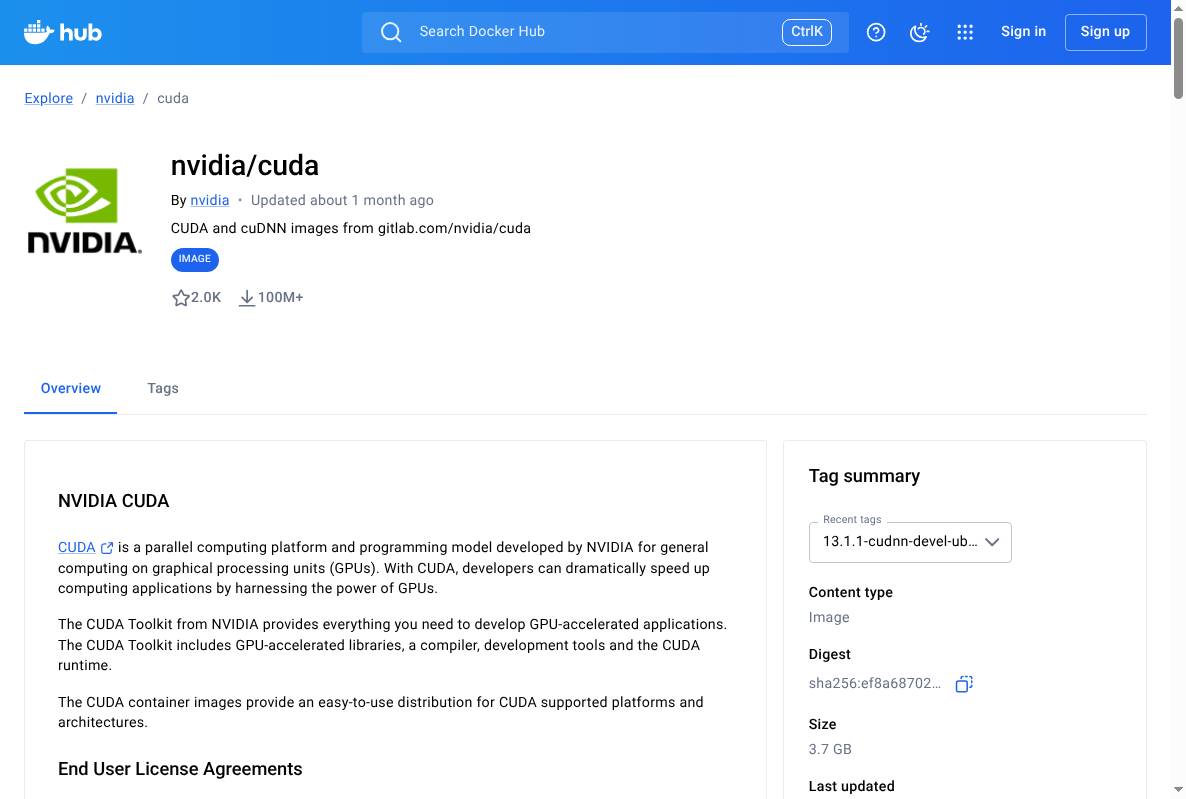Copy the sha256 digest
1186x799 pixels.
click(x=964, y=684)
